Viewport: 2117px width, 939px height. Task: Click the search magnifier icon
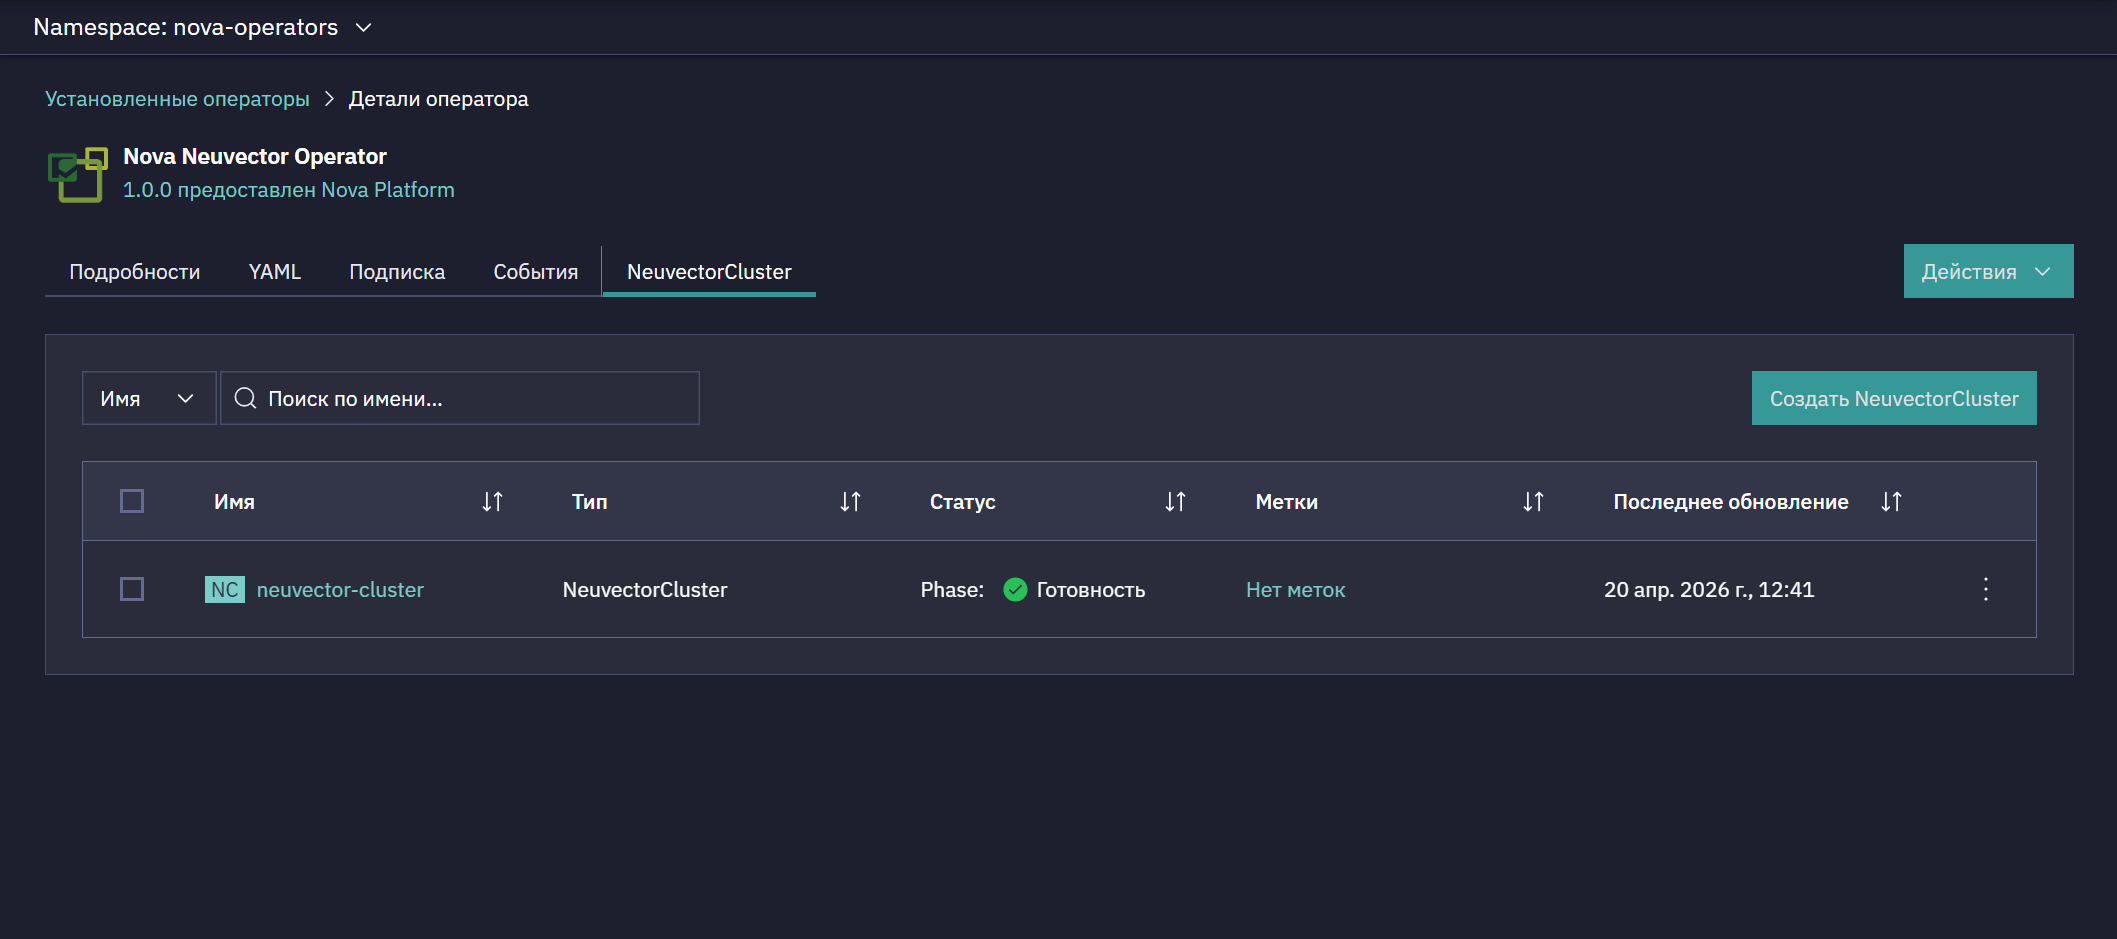pyautogui.click(x=245, y=398)
